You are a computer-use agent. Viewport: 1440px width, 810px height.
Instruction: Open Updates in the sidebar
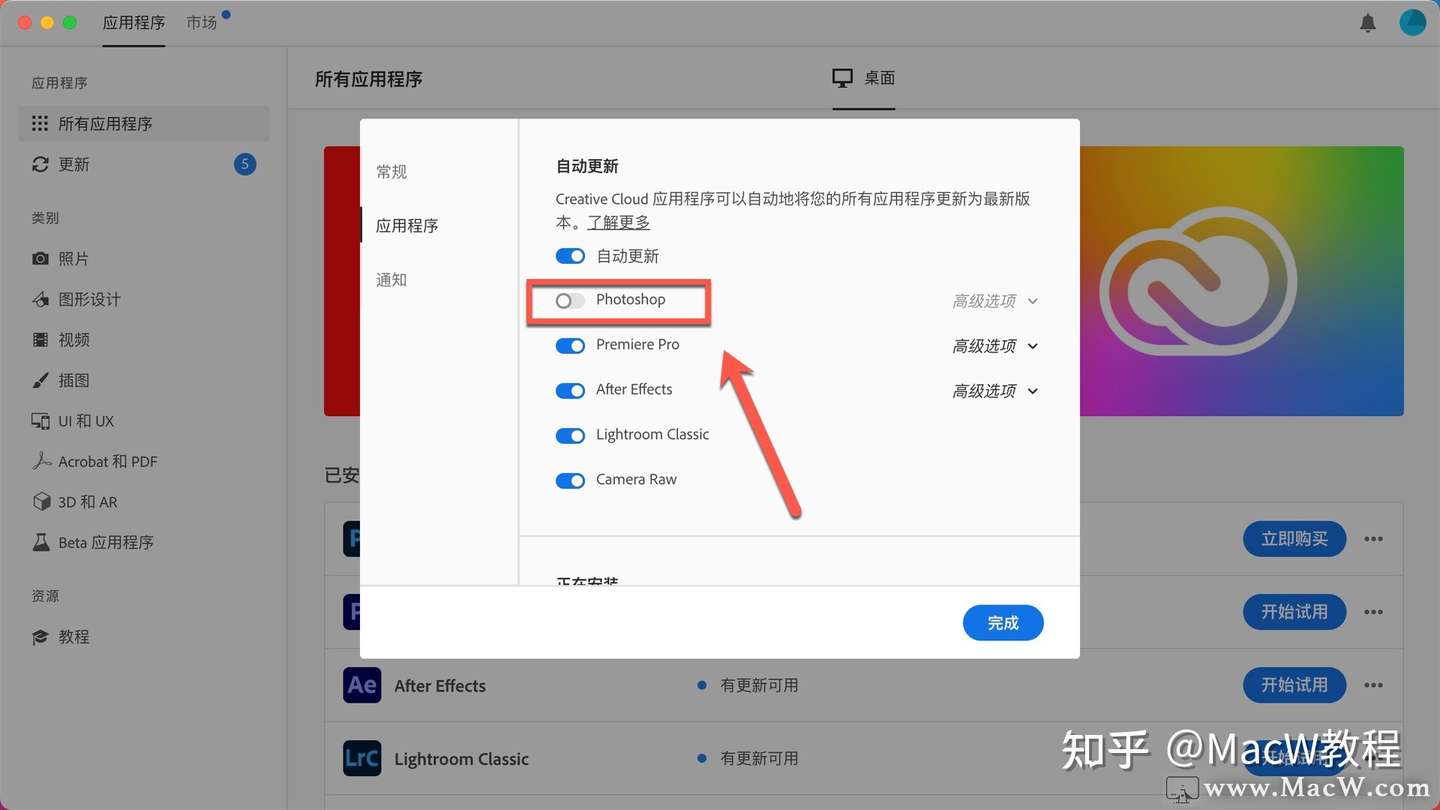[144, 164]
